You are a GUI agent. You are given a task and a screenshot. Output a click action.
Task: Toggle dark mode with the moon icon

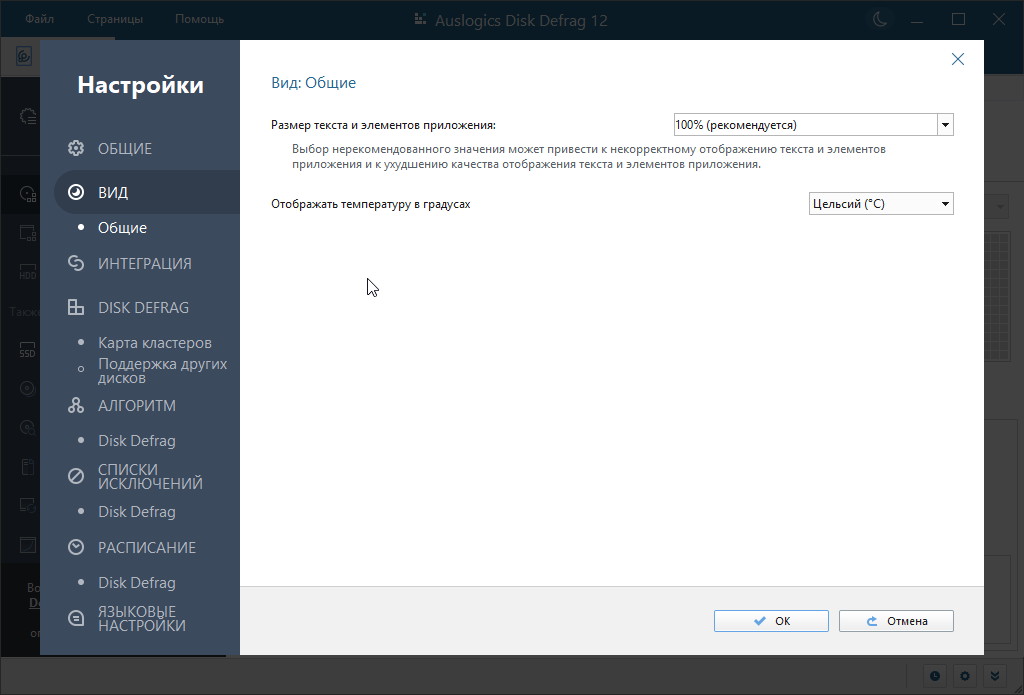coord(880,20)
